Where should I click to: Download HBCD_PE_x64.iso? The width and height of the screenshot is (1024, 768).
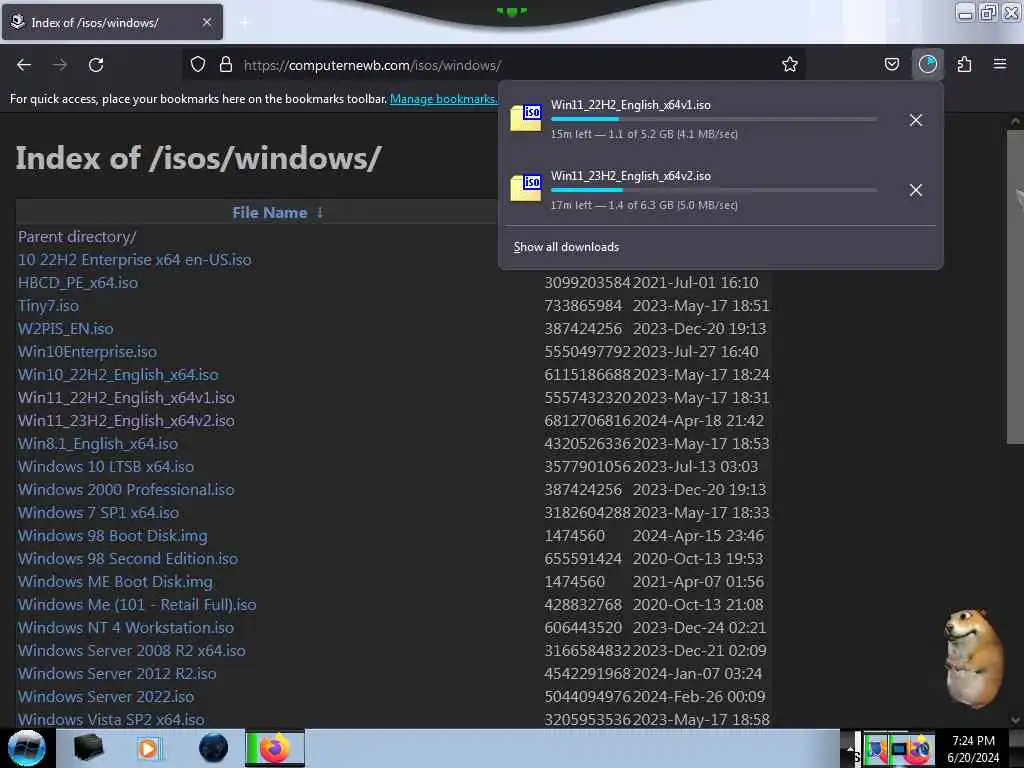pos(78,283)
